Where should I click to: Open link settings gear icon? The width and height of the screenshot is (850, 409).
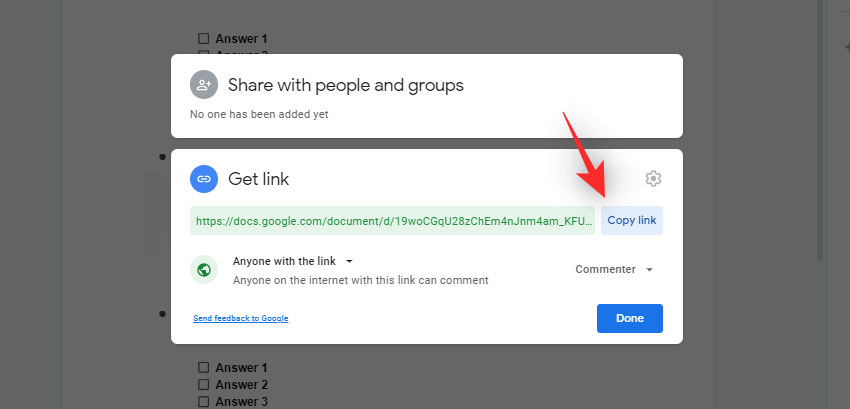pyautogui.click(x=653, y=178)
